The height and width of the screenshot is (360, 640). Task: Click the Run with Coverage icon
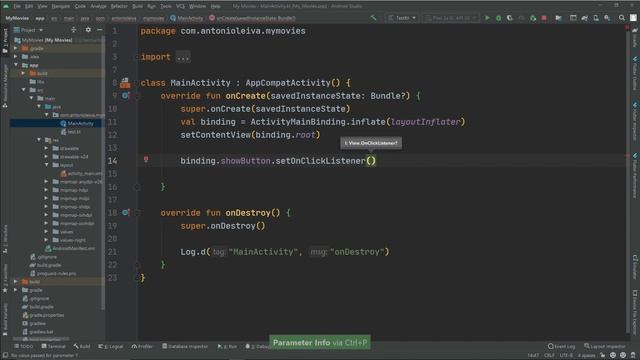point(510,18)
